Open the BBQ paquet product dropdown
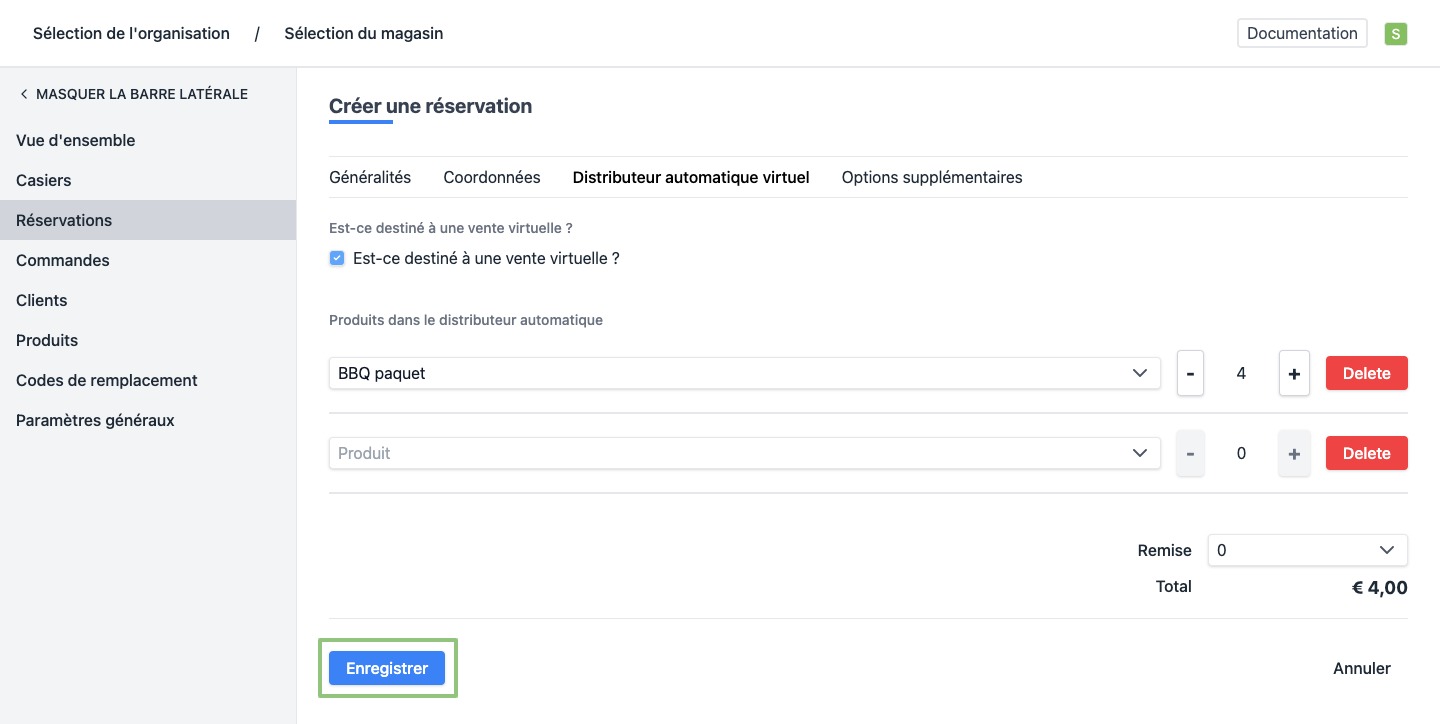1440x724 pixels. point(744,373)
